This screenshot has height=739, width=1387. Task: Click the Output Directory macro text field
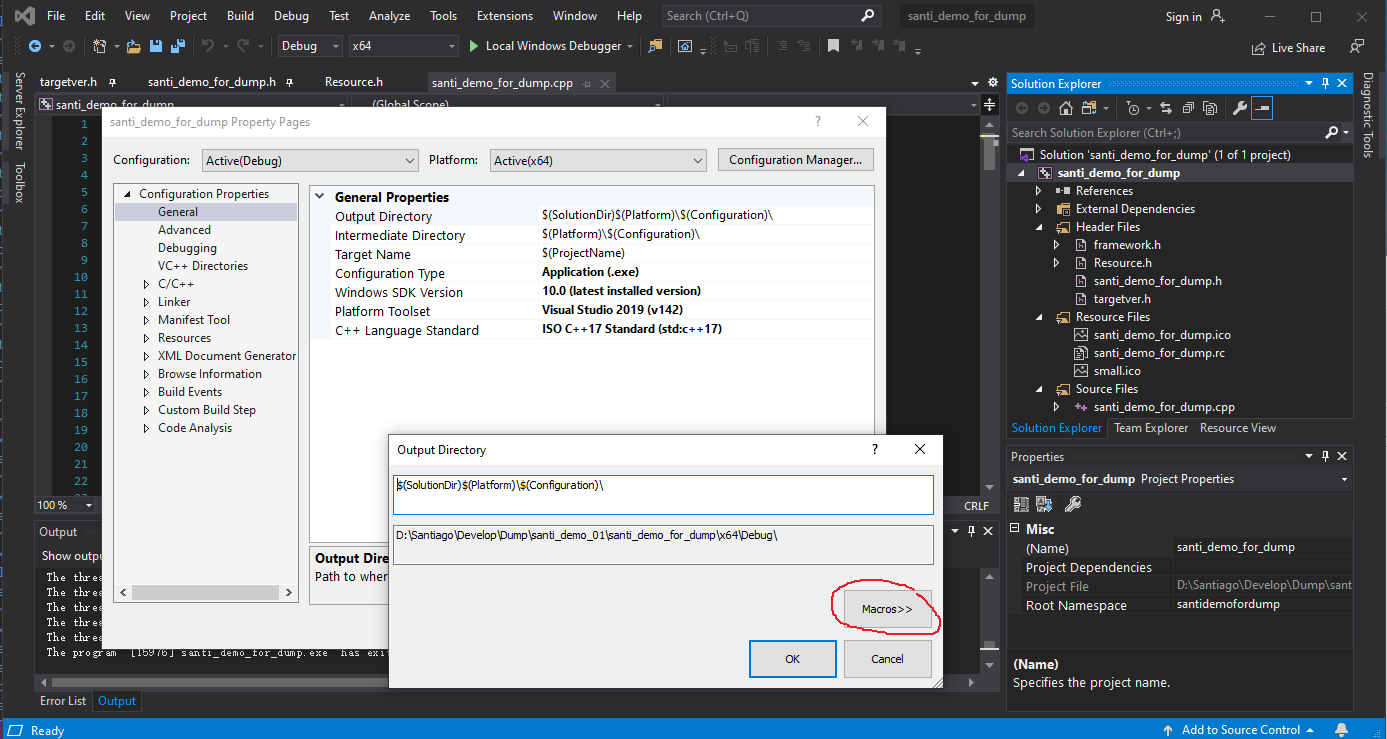662,494
